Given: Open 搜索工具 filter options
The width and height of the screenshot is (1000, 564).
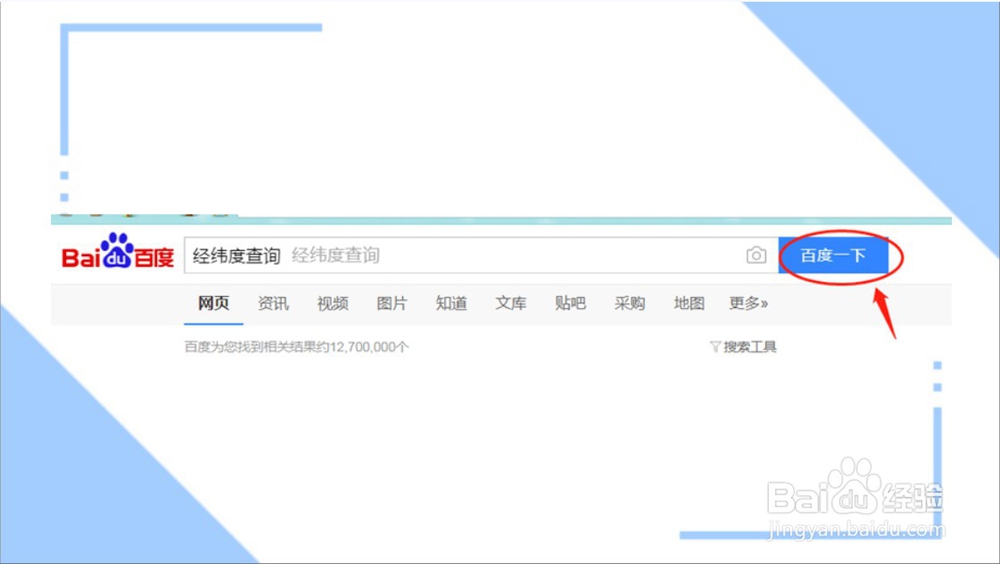Looking at the screenshot, I should [x=743, y=346].
